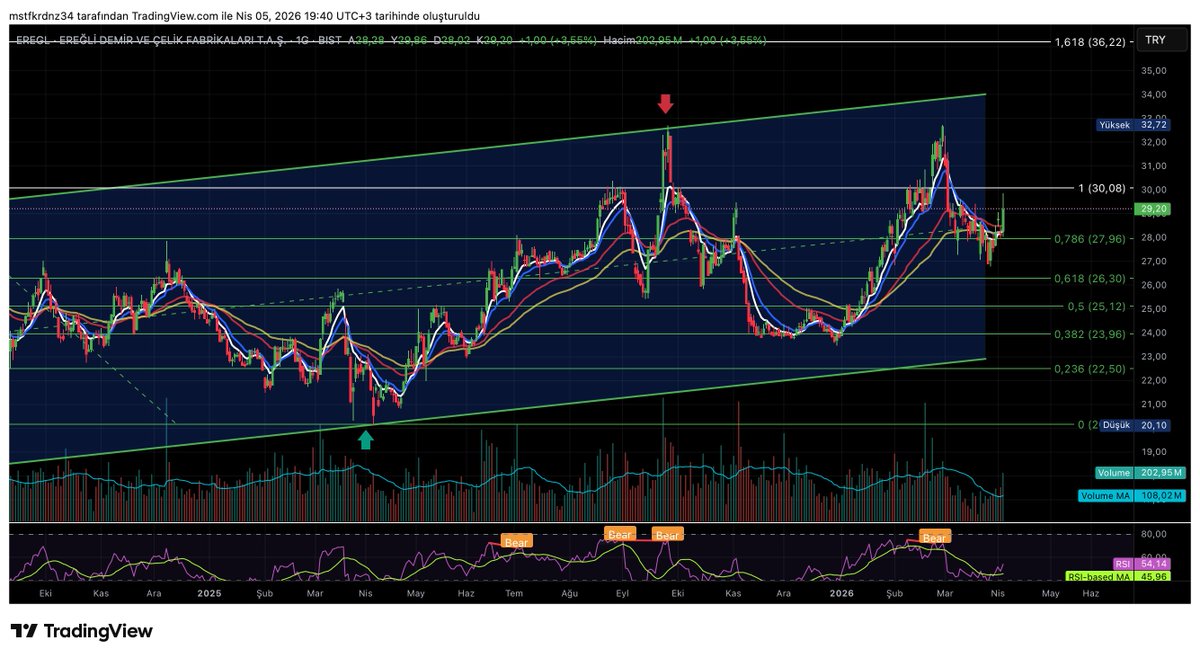This screenshot has width=1200, height=658.
Task: Click the Bear label above Tem
Action: click(516, 542)
